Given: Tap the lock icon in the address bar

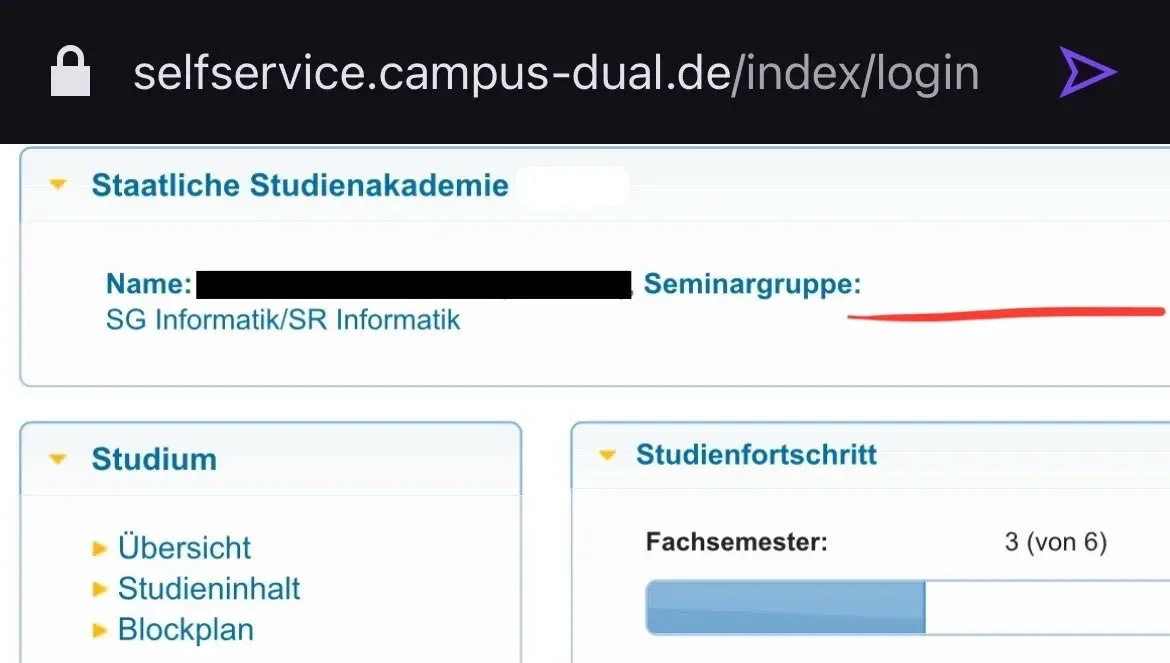Looking at the screenshot, I should [x=70, y=74].
